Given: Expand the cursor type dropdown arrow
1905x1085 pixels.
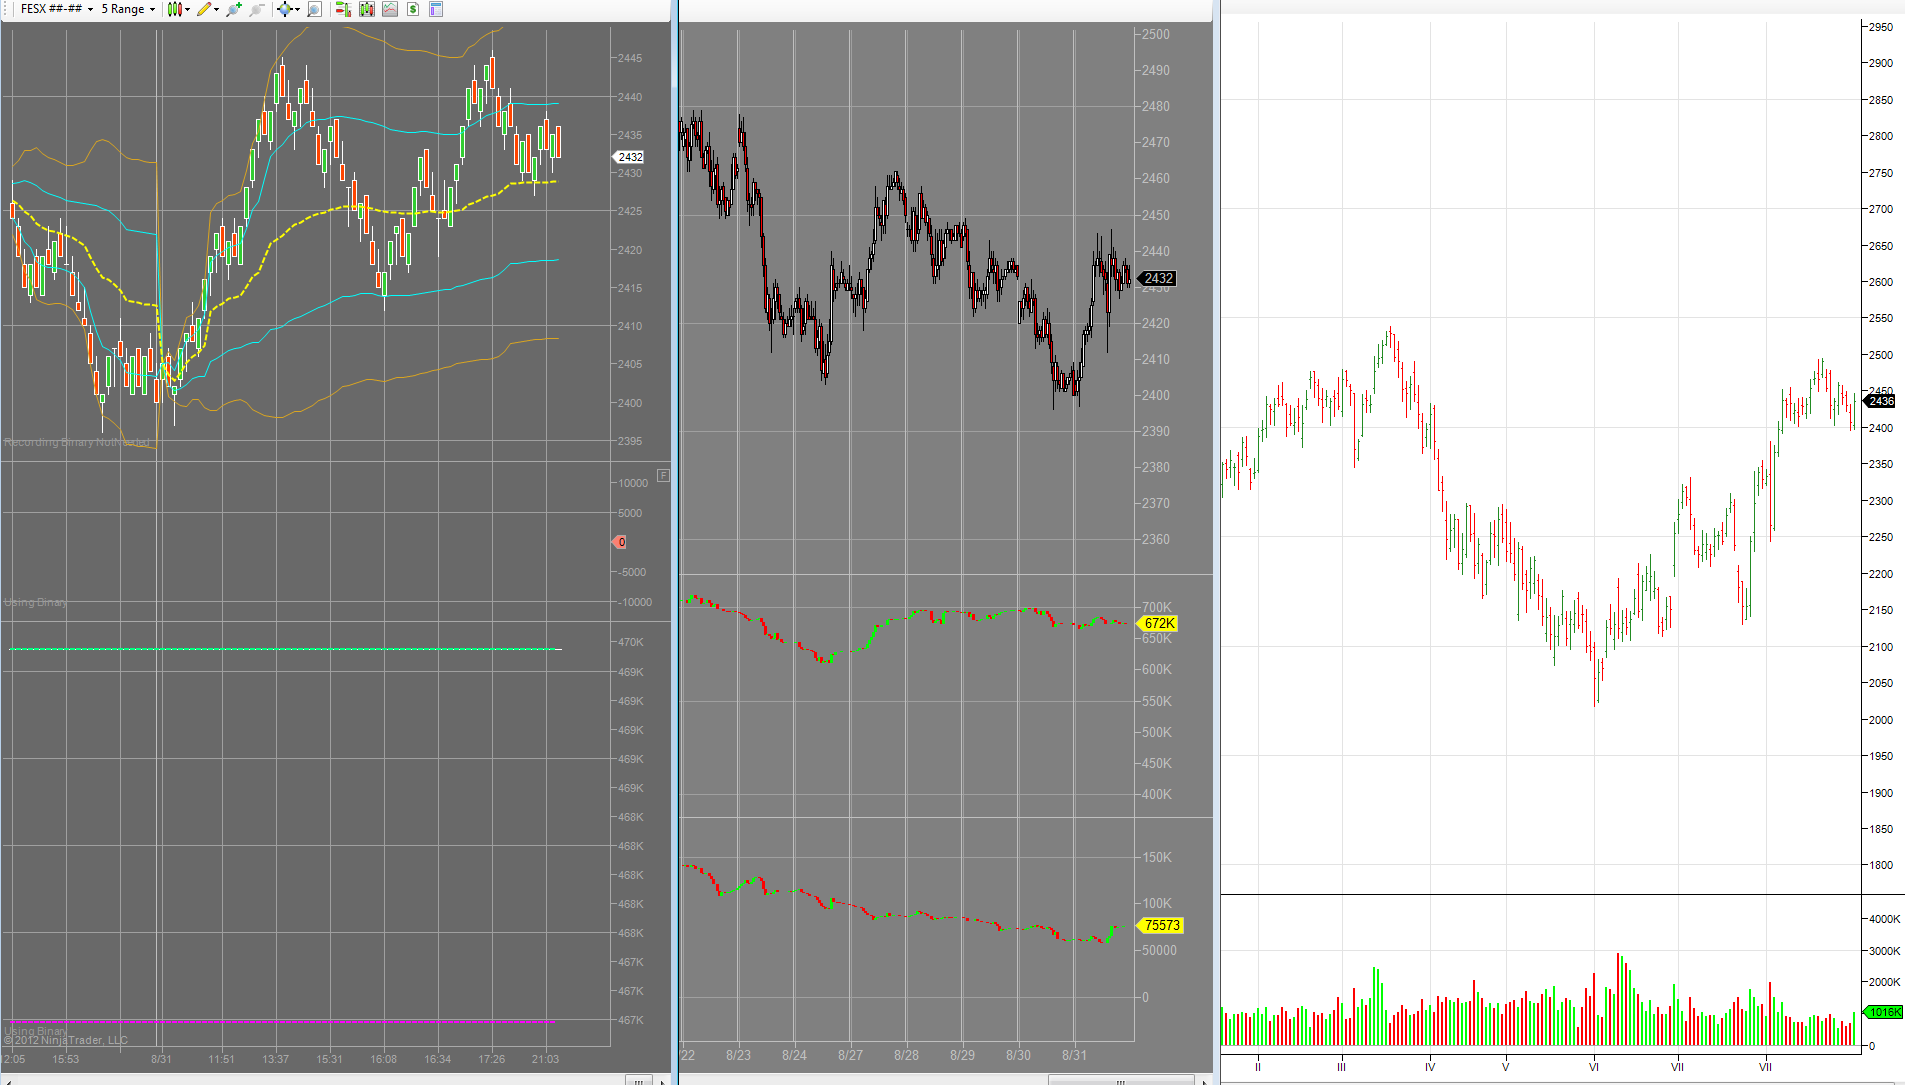Looking at the screenshot, I should [x=297, y=9].
